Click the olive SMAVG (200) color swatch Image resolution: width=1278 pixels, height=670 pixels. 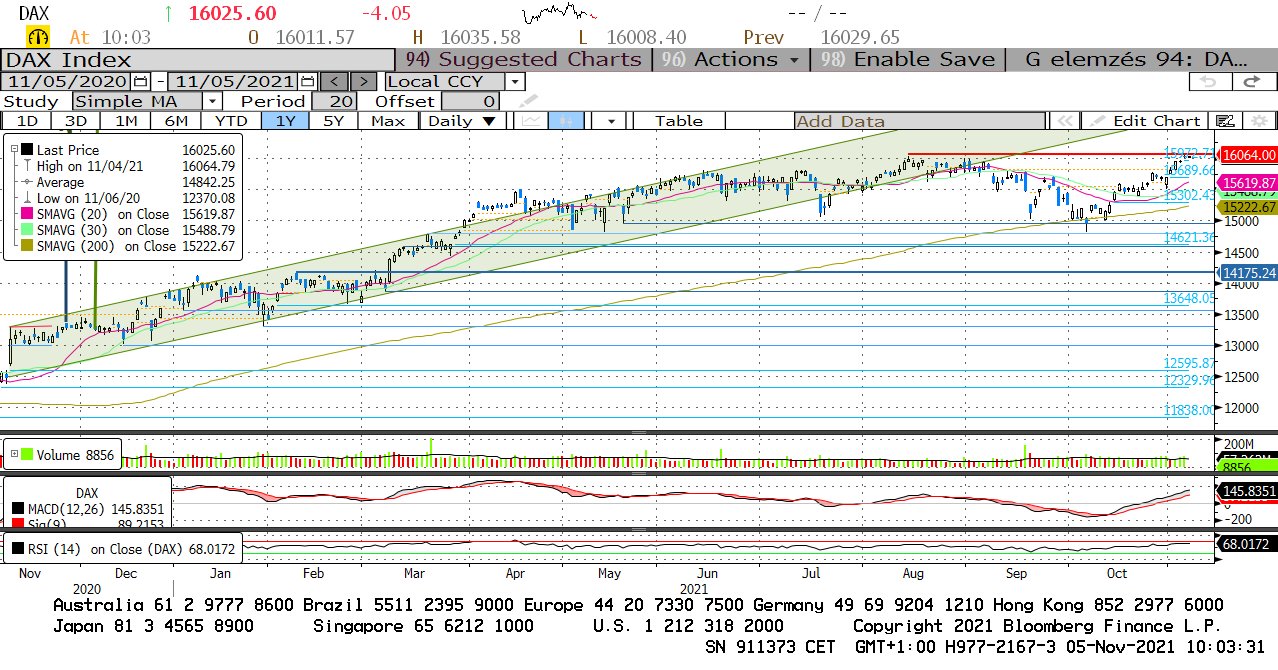pos(27,246)
